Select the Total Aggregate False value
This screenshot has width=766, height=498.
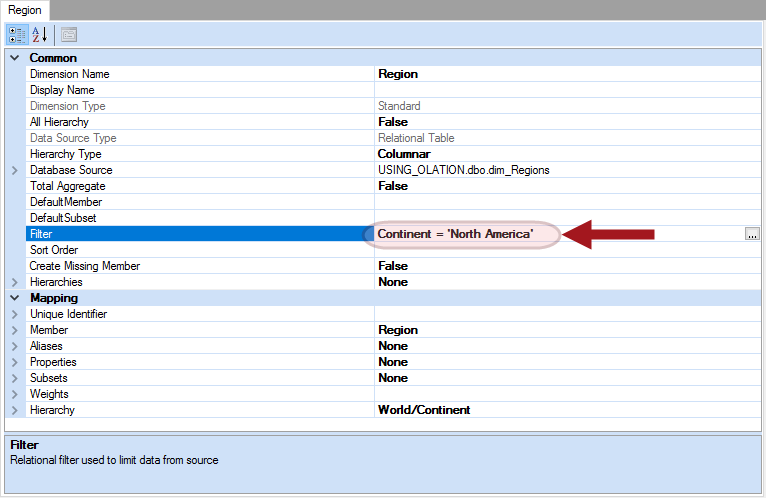pyautogui.click(x=393, y=186)
